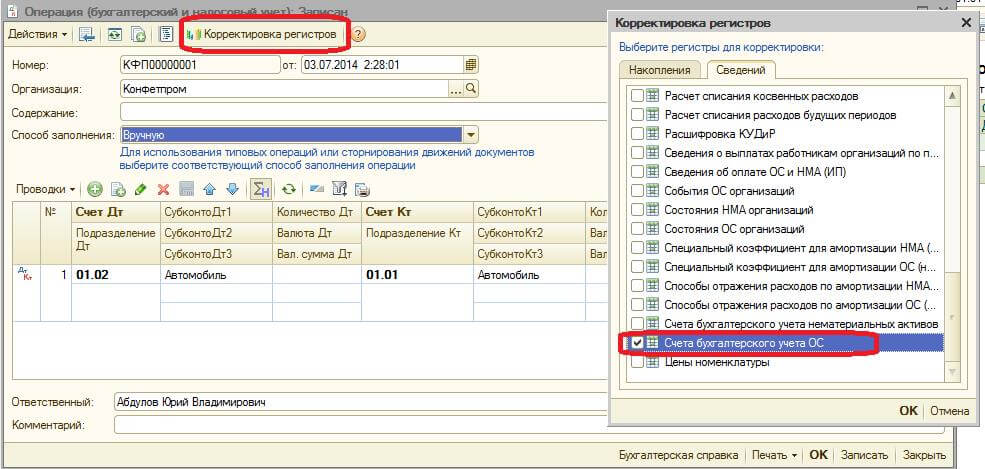Image resolution: width=985 pixels, height=469 pixels.
Task: Refresh entries with the green arrows icon
Action: pyautogui.click(x=289, y=189)
